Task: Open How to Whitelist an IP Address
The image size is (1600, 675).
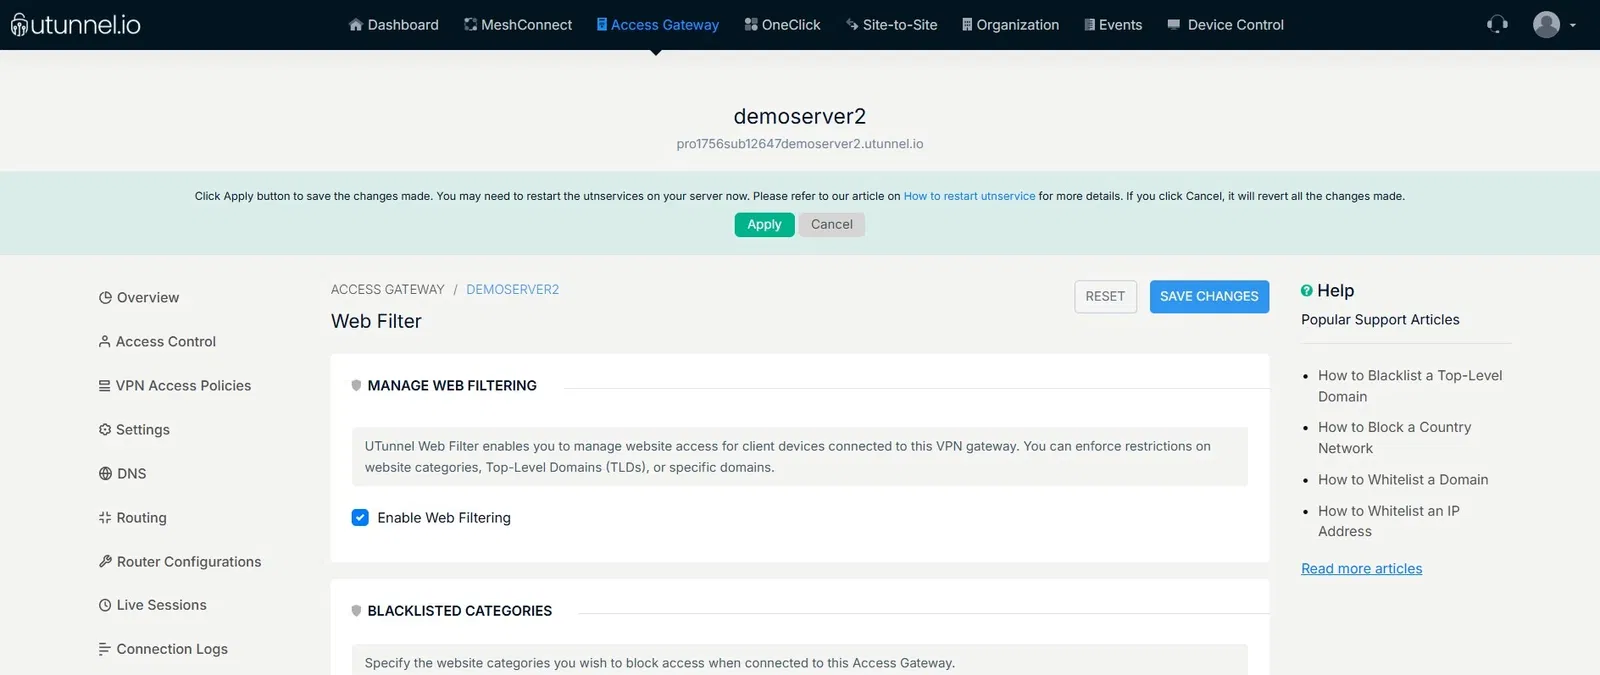Action: (1388, 521)
